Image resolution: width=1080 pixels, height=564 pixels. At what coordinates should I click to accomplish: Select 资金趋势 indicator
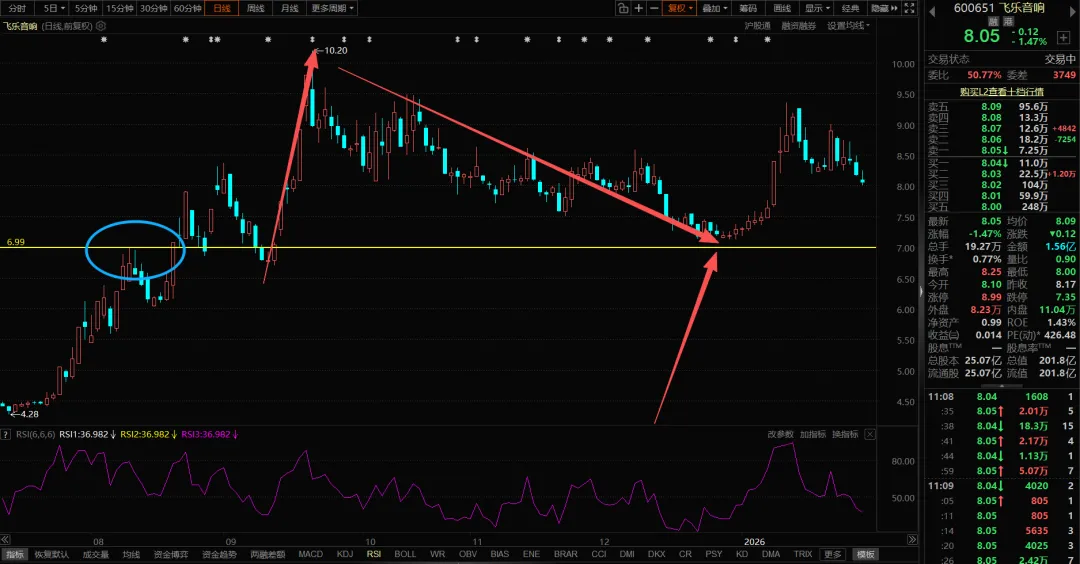point(219,554)
